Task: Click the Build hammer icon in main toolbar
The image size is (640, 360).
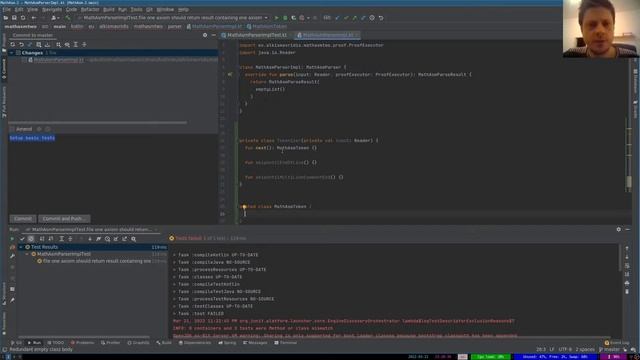Action: click(68, 18)
